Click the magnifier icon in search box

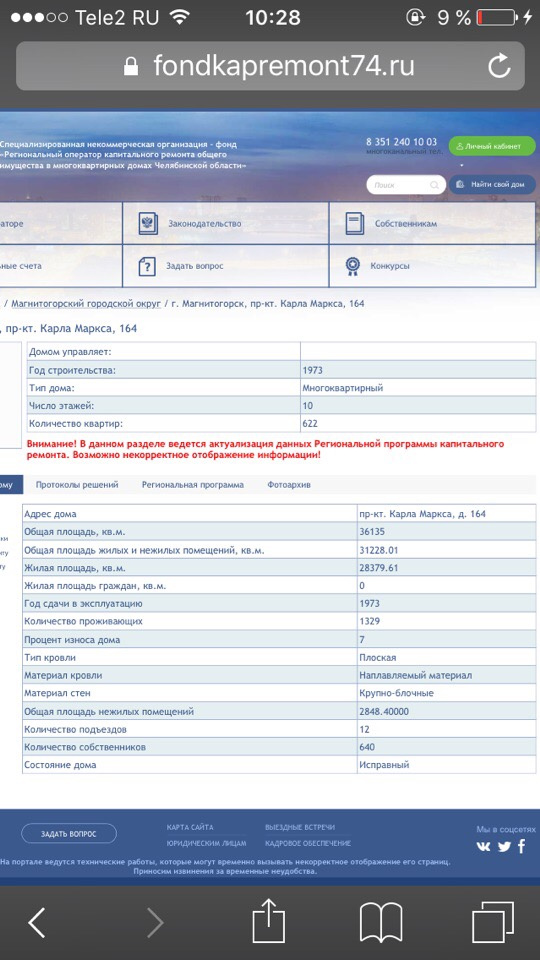(434, 184)
